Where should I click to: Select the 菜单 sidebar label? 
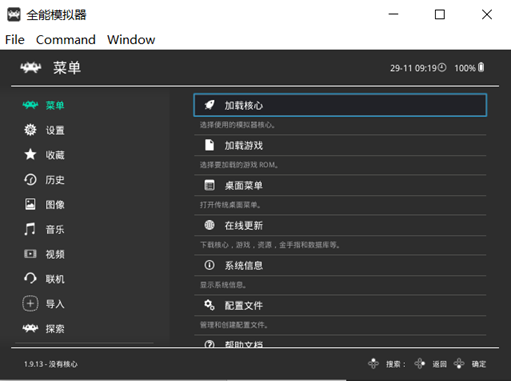click(55, 105)
